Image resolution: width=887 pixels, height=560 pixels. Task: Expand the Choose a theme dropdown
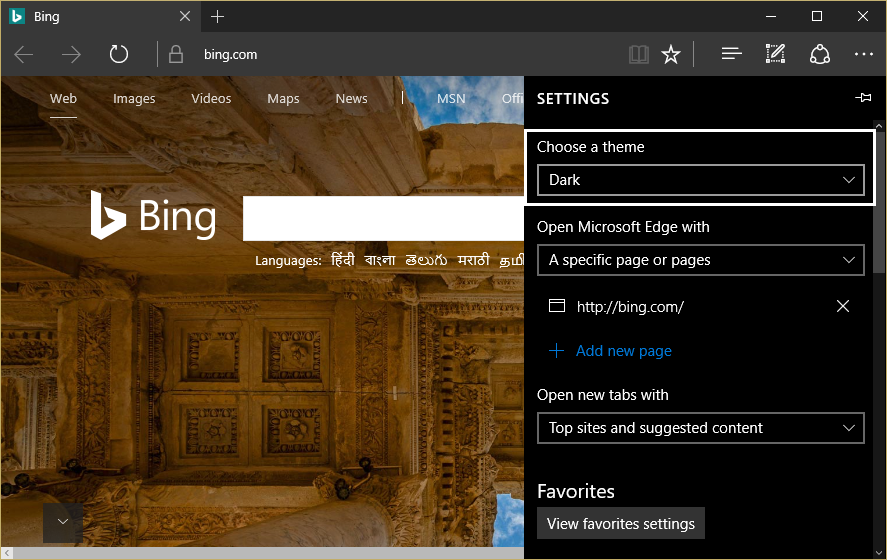pyautogui.click(x=701, y=180)
